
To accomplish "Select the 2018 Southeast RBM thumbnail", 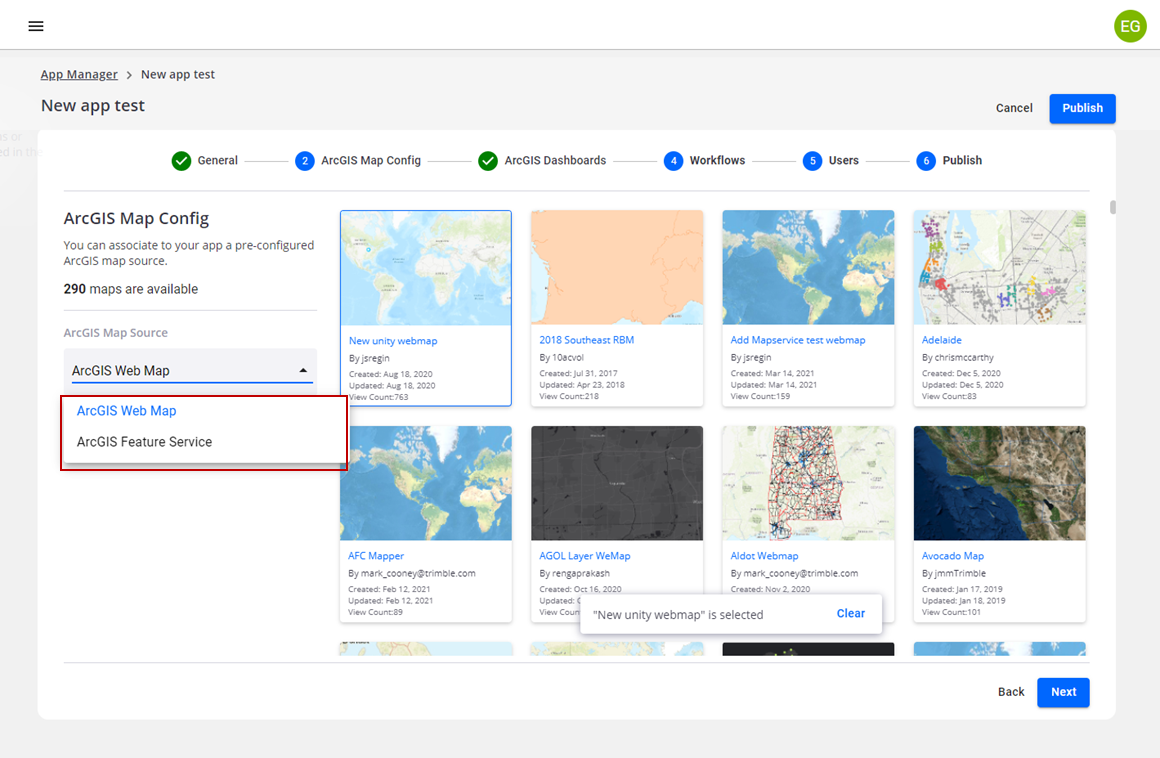I will point(617,268).
